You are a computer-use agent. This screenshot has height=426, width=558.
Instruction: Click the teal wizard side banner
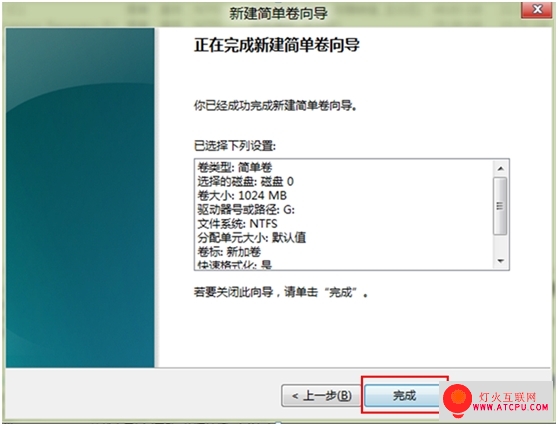click(x=80, y=198)
